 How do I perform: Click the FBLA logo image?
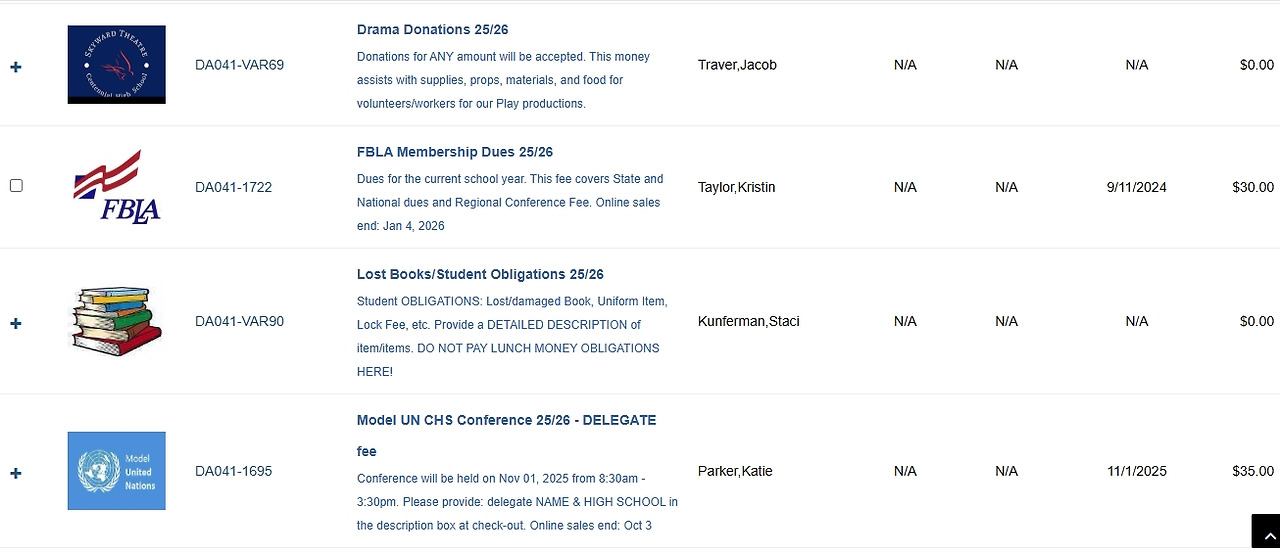click(116, 187)
